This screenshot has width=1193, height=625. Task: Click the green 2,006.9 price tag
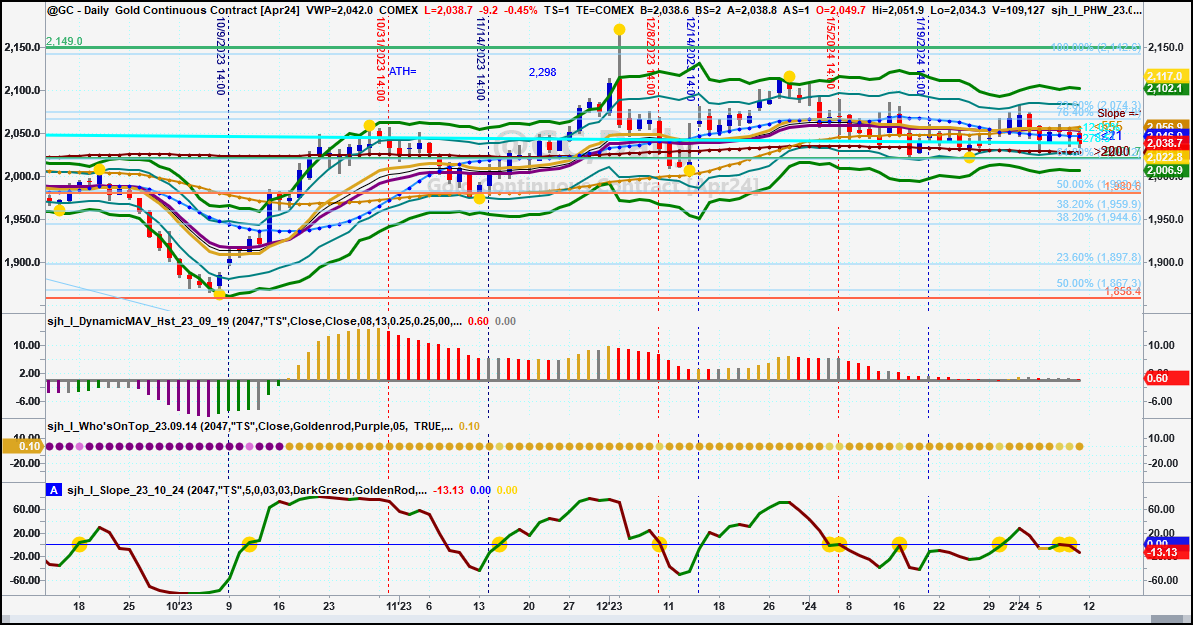(x=1167, y=171)
